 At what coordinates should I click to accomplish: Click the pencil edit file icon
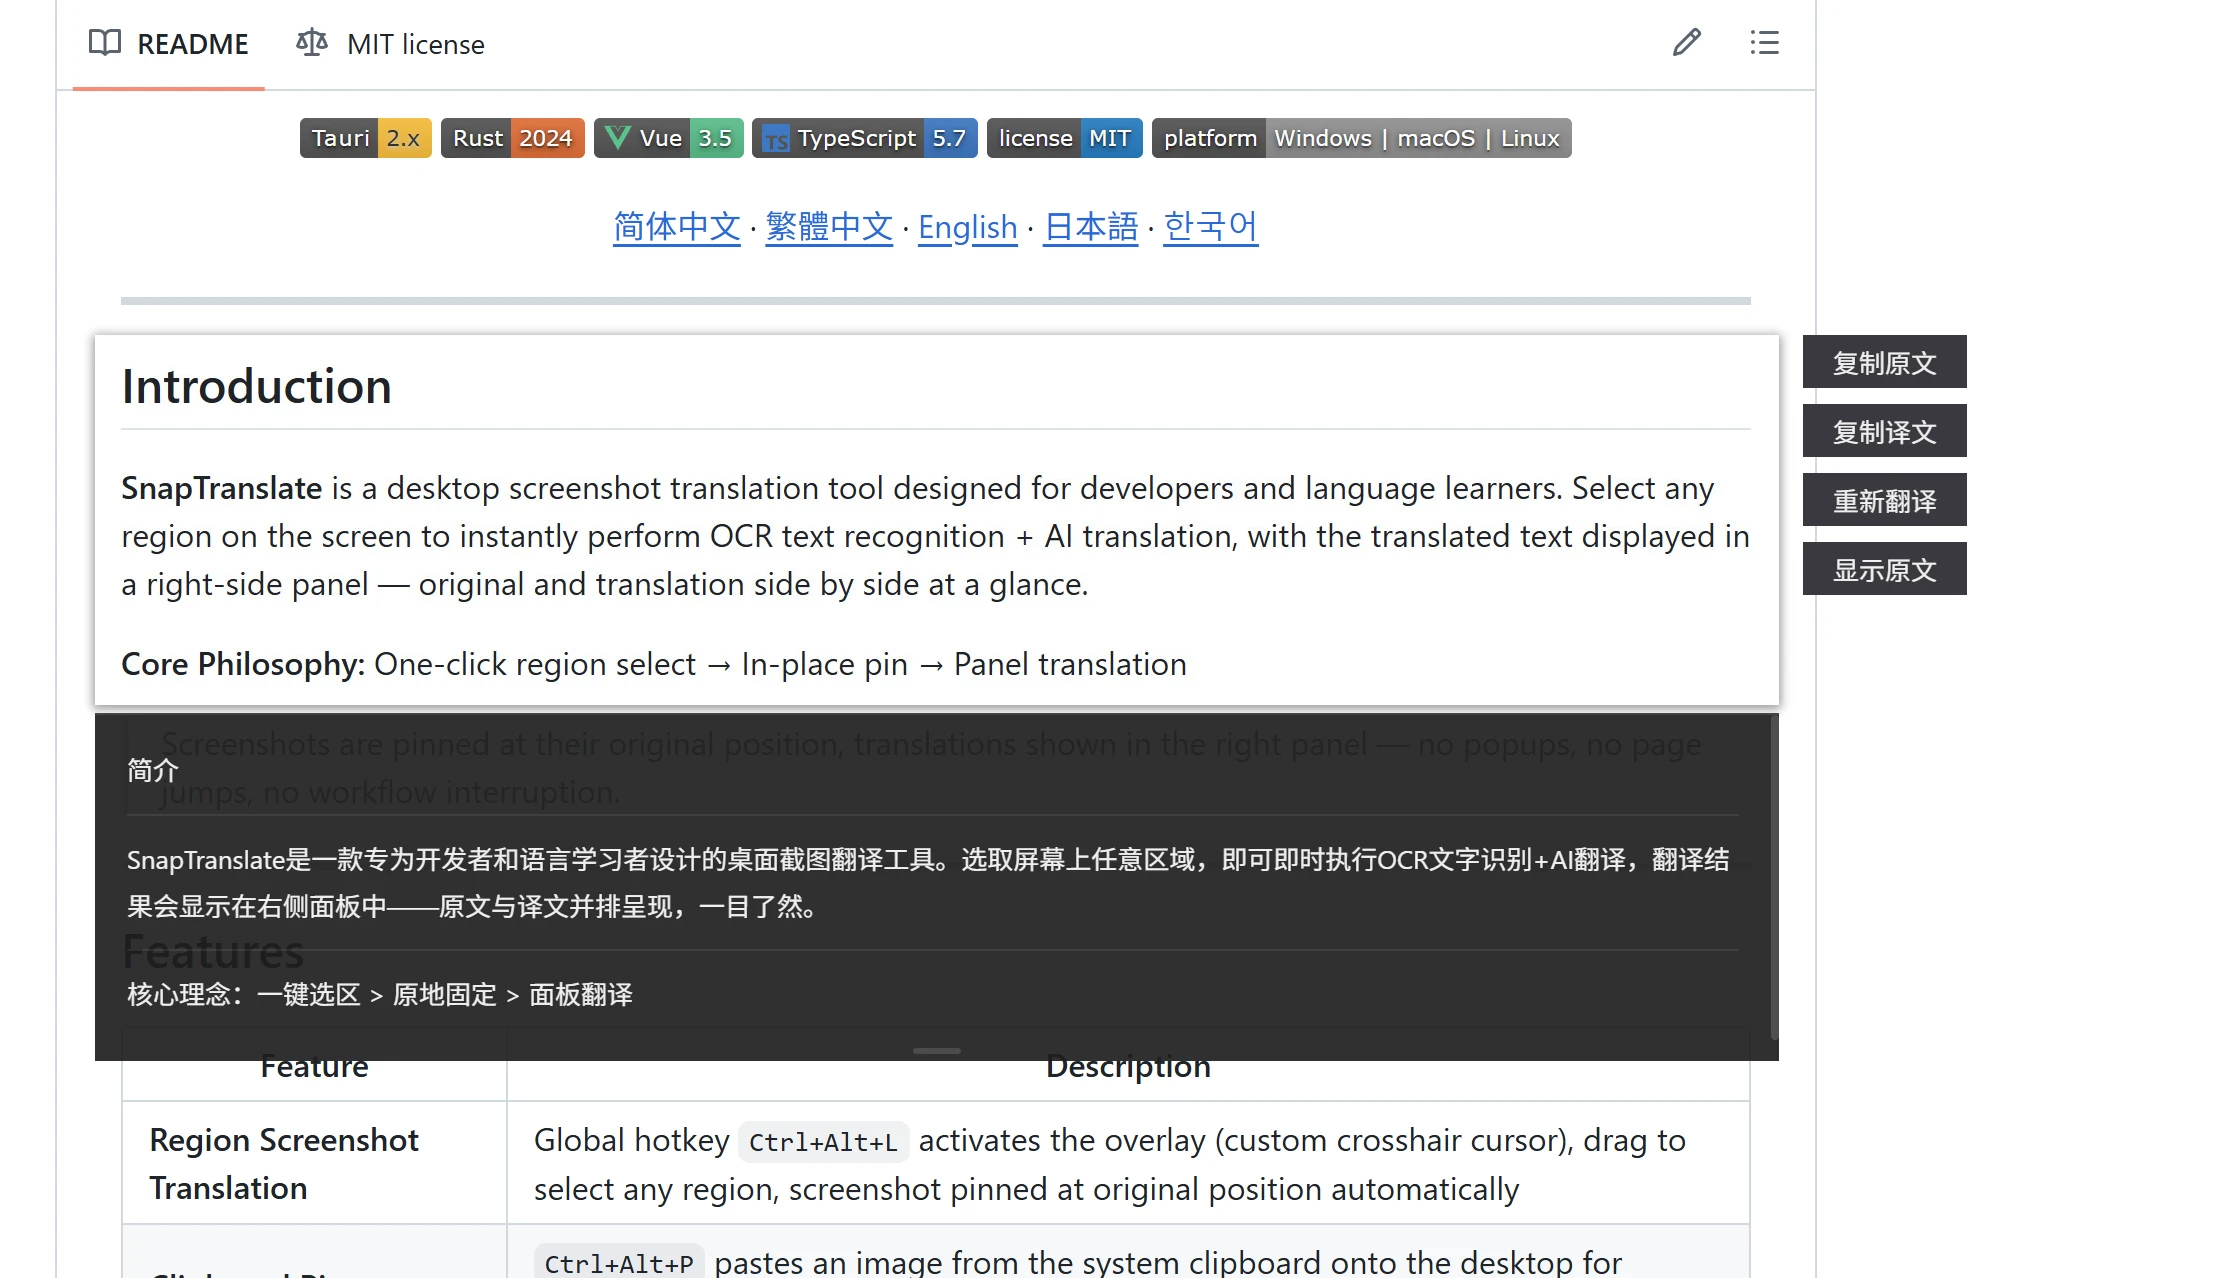click(1687, 42)
